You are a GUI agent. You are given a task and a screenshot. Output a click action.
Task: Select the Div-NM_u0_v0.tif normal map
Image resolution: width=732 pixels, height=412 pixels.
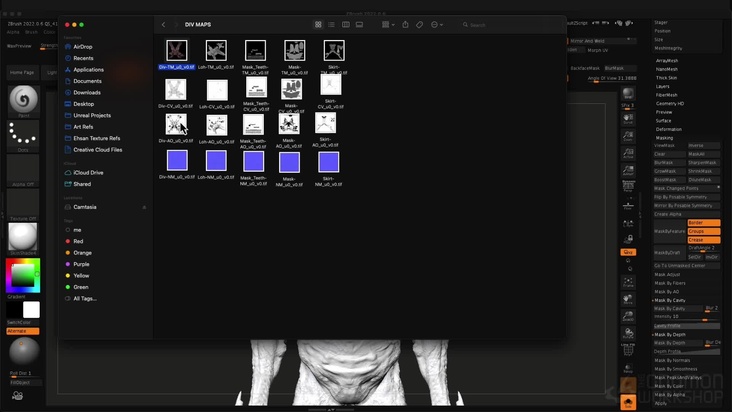(177, 161)
